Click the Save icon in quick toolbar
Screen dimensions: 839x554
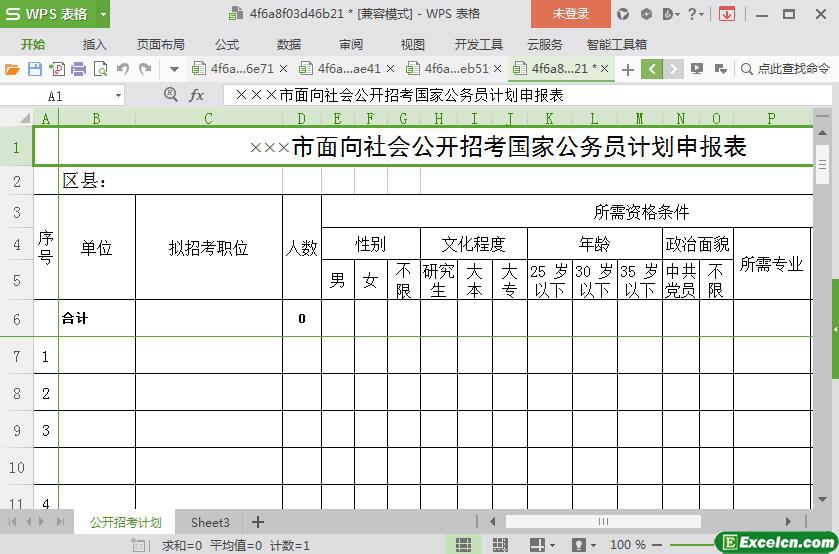tap(35, 69)
